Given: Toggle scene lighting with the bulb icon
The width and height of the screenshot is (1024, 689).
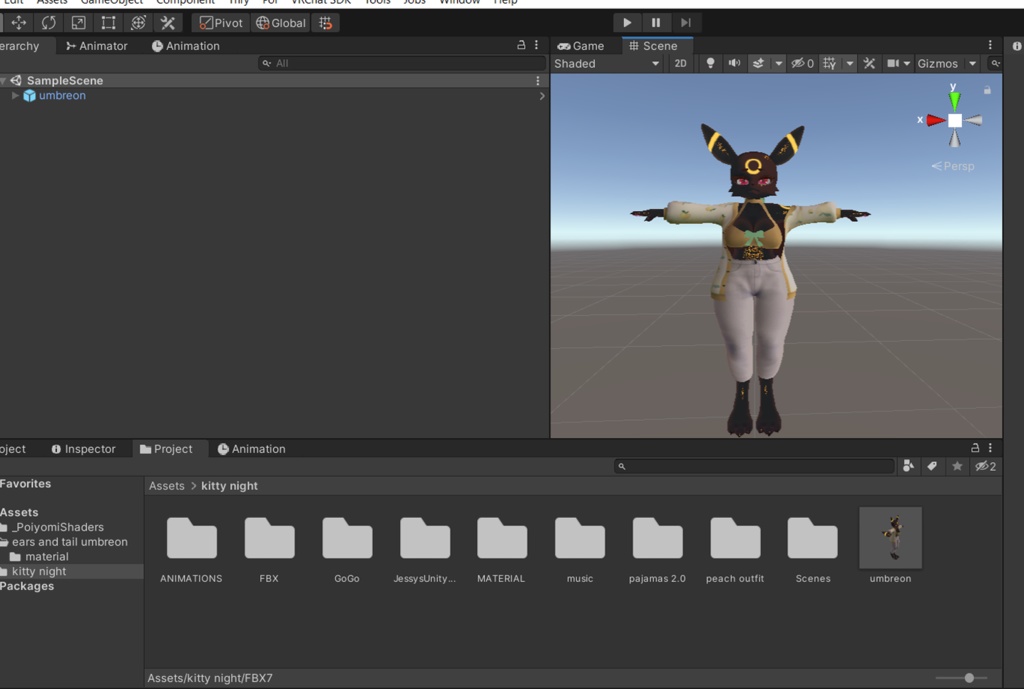Looking at the screenshot, I should point(710,63).
